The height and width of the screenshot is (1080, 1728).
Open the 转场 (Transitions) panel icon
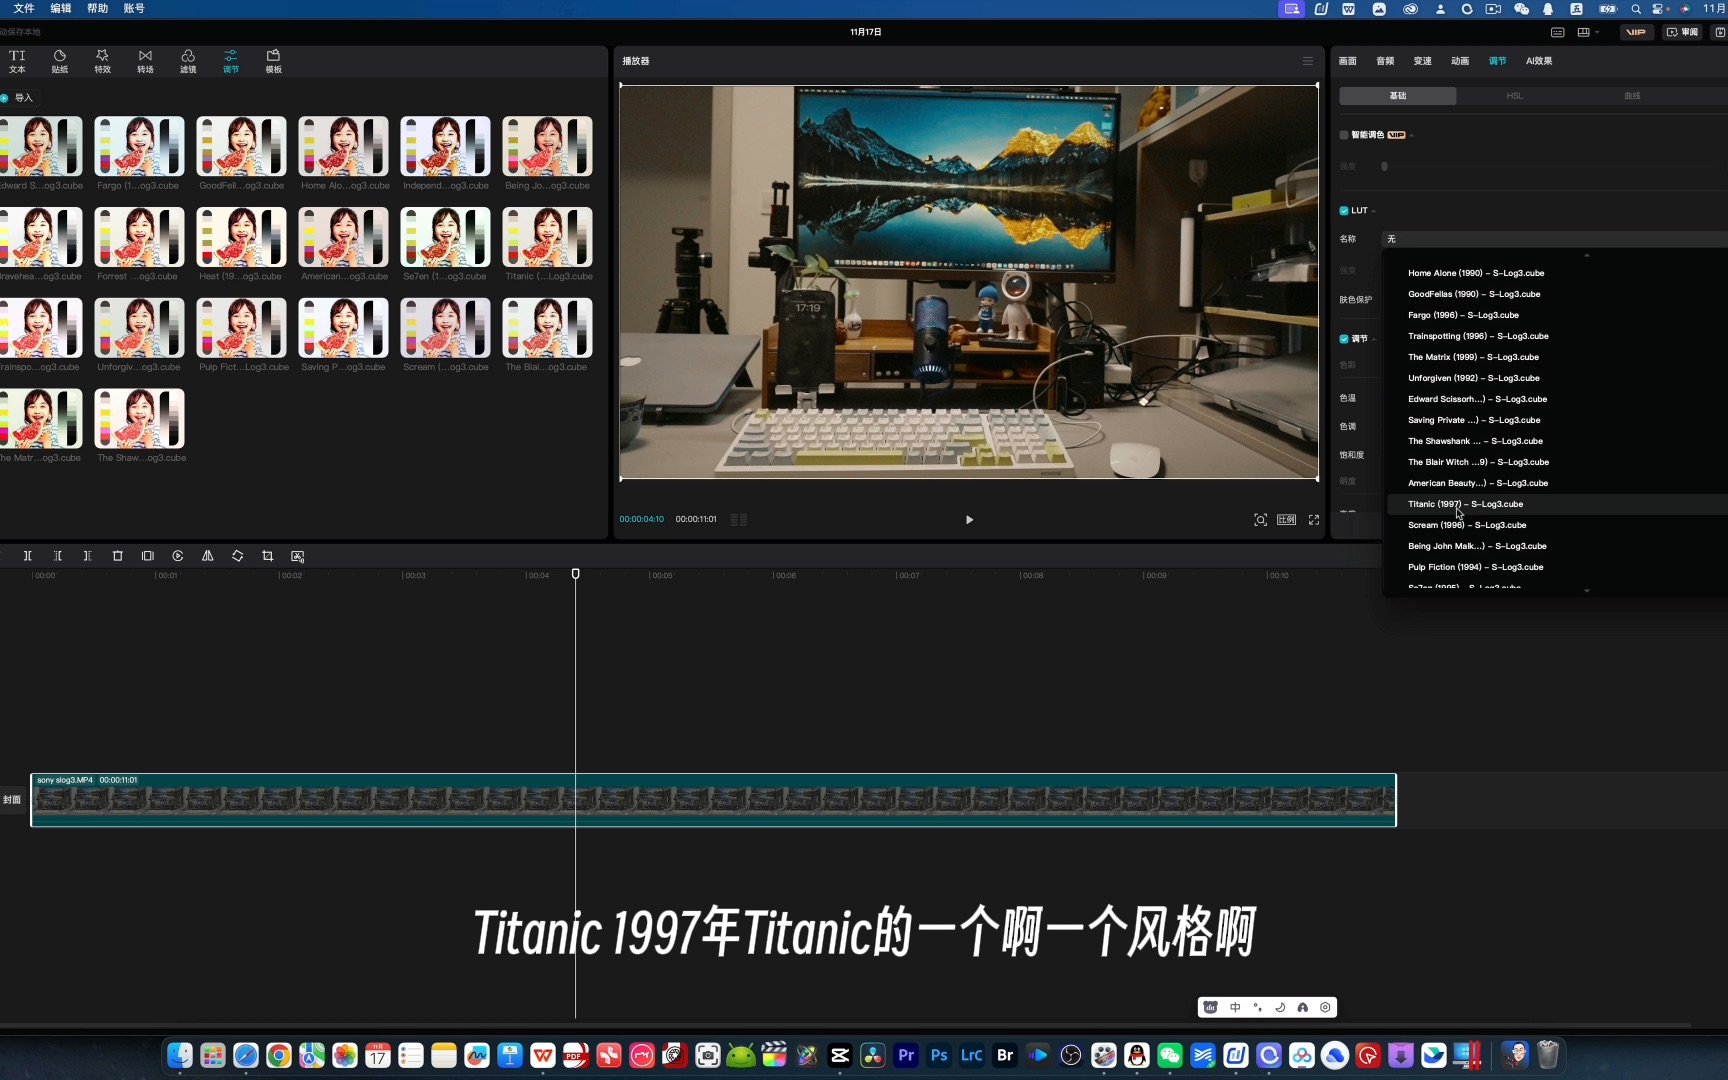click(145, 61)
